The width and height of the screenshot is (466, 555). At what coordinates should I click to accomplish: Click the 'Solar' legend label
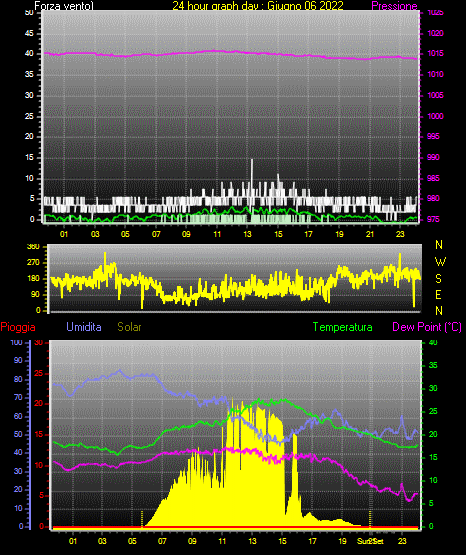(x=129, y=327)
